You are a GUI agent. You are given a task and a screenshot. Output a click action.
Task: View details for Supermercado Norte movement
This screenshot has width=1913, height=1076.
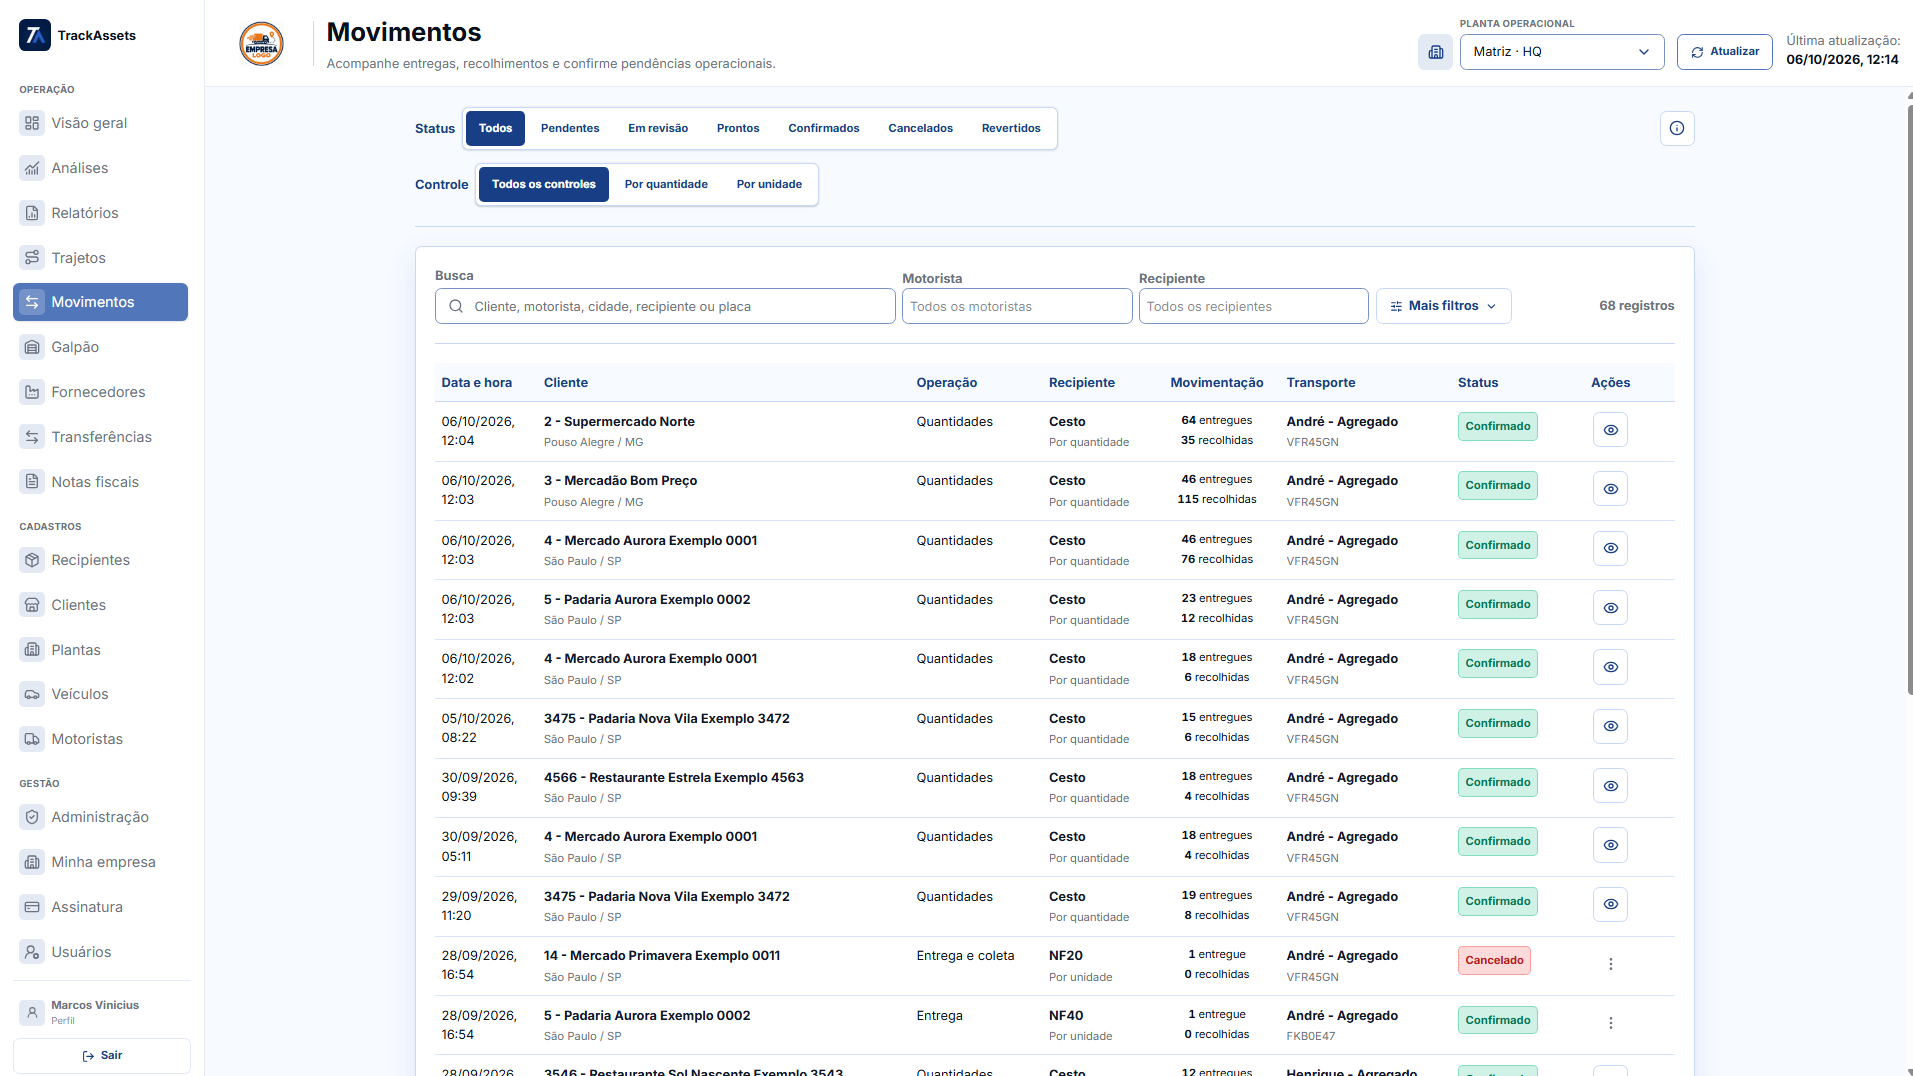click(1610, 430)
